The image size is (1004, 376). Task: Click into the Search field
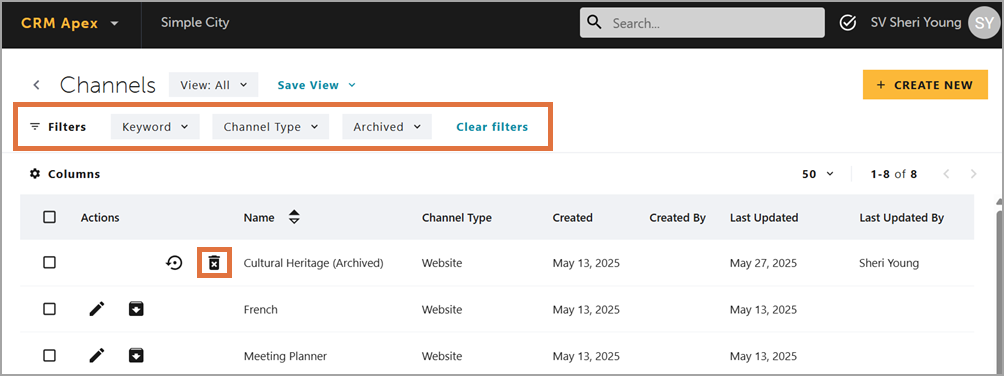(x=702, y=23)
